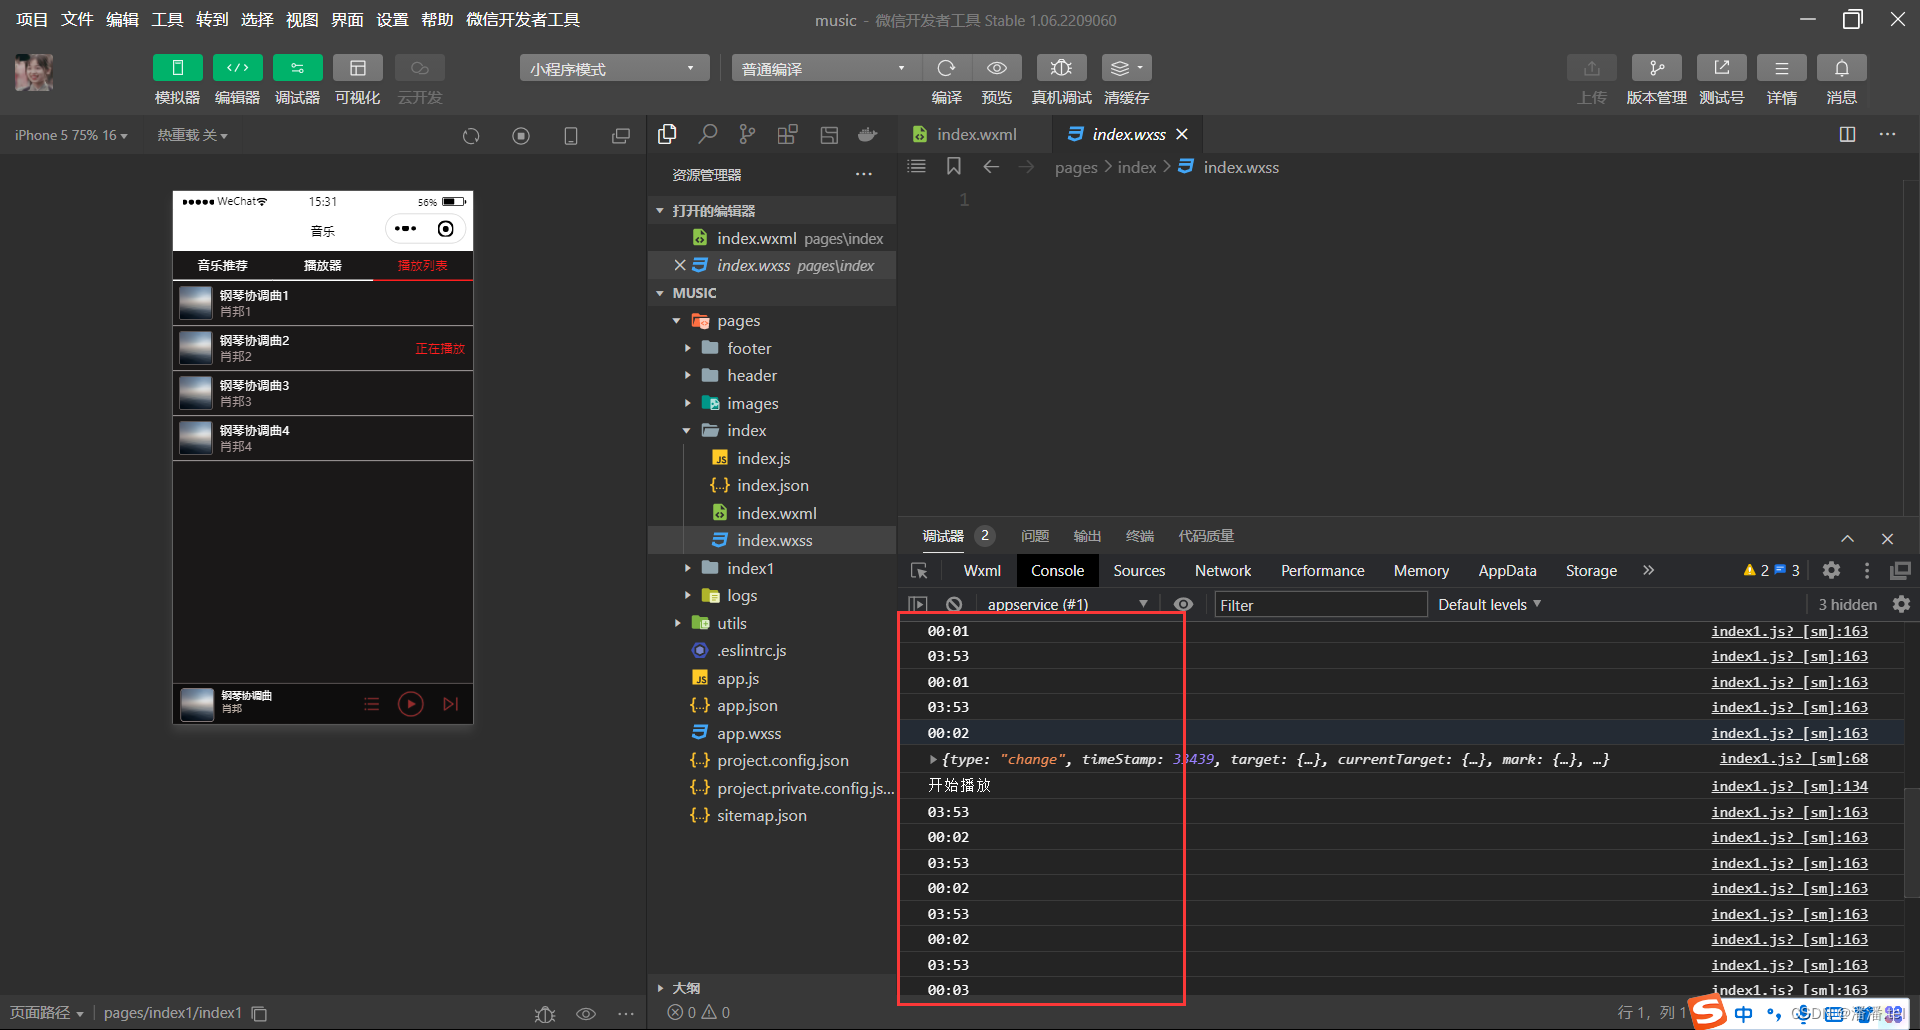The height and width of the screenshot is (1030, 1920).
Task: Click the compile refresh icon
Action: (x=946, y=68)
